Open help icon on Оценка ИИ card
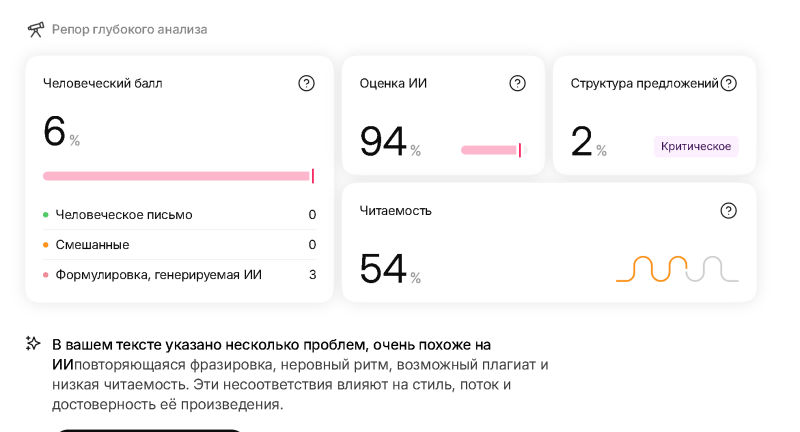Image resolution: width=800 pixels, height=432 pixels. [x=517, y=83]
